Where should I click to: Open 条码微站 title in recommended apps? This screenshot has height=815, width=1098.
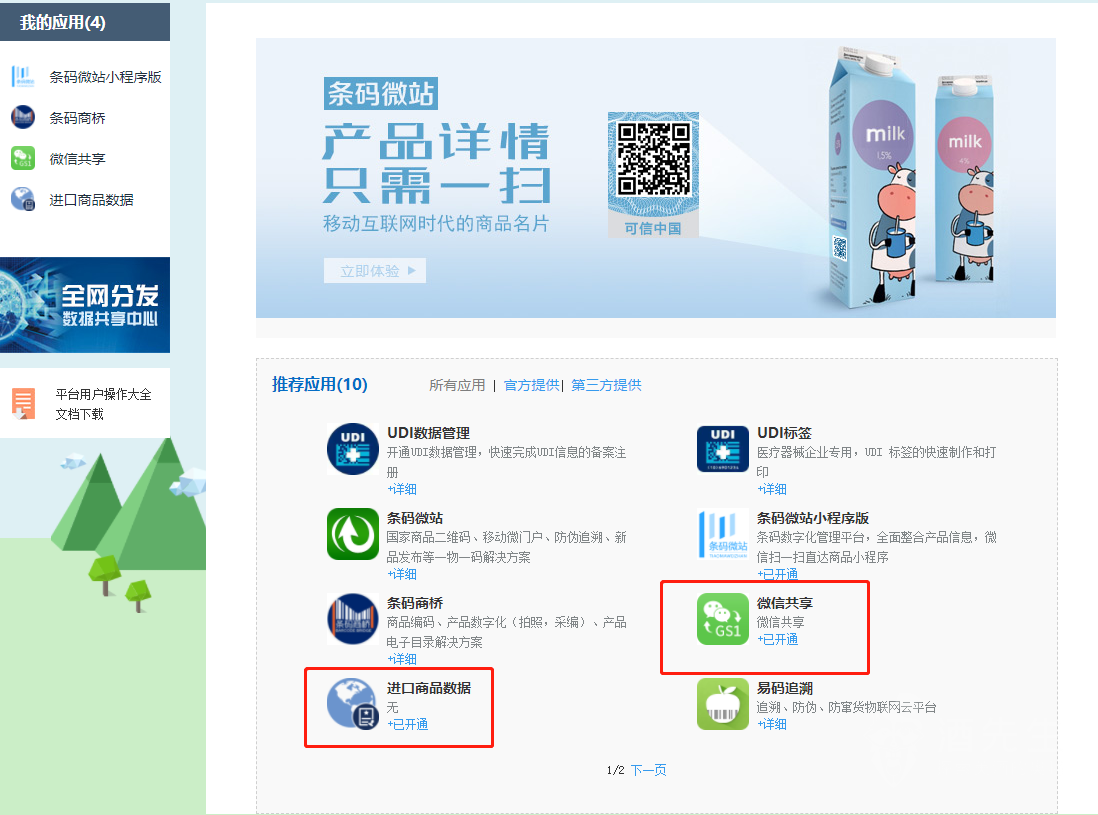pos(415,519)
